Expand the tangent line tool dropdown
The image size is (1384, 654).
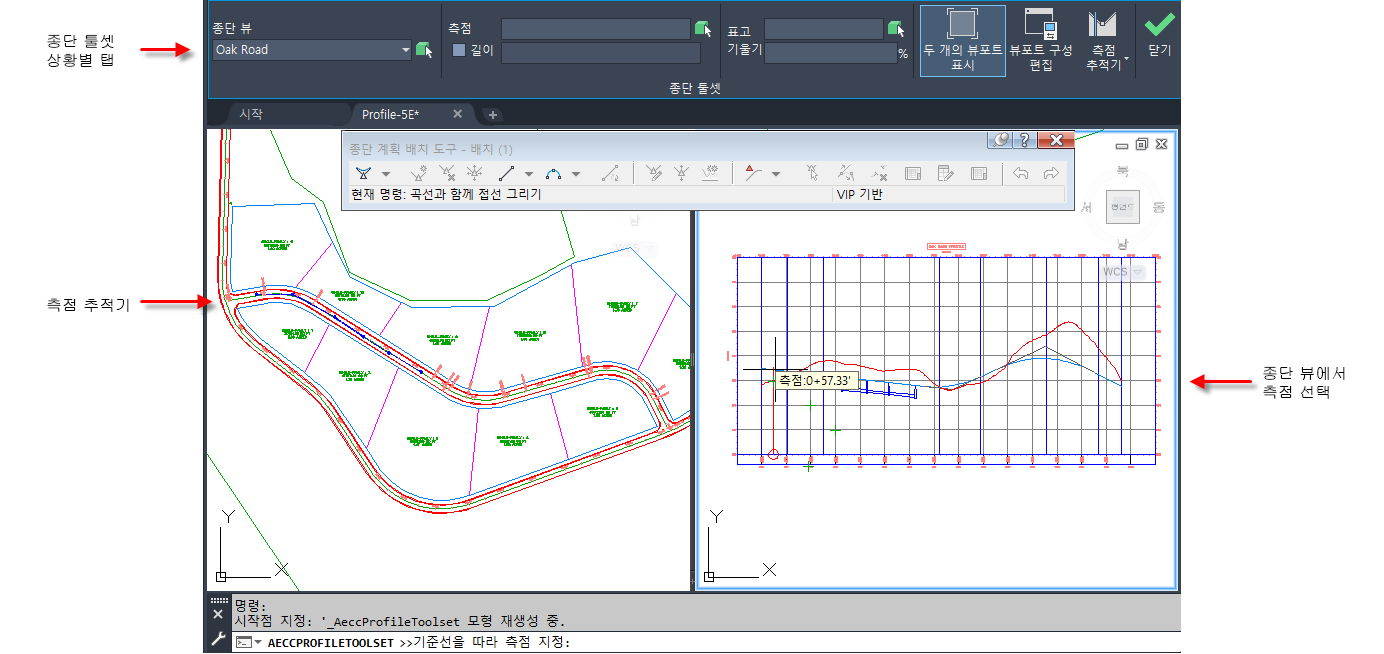pyautogui.click(x=529, y=174)
